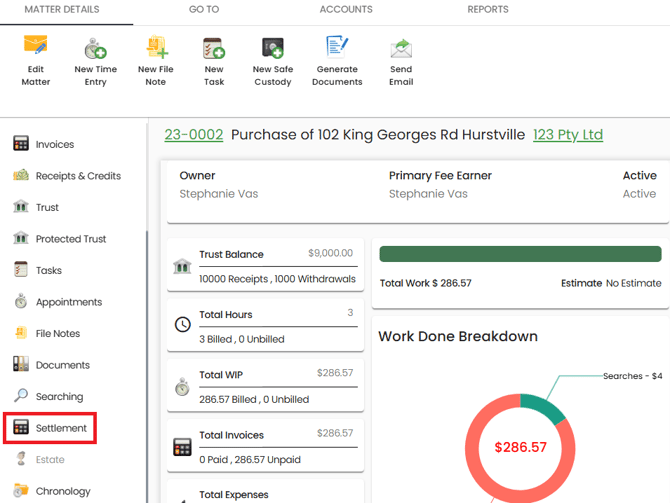Image resolution: width=670 pixels, height=503 pixels.
Task: Click matter number 23-0002 link
Action: 193,135
